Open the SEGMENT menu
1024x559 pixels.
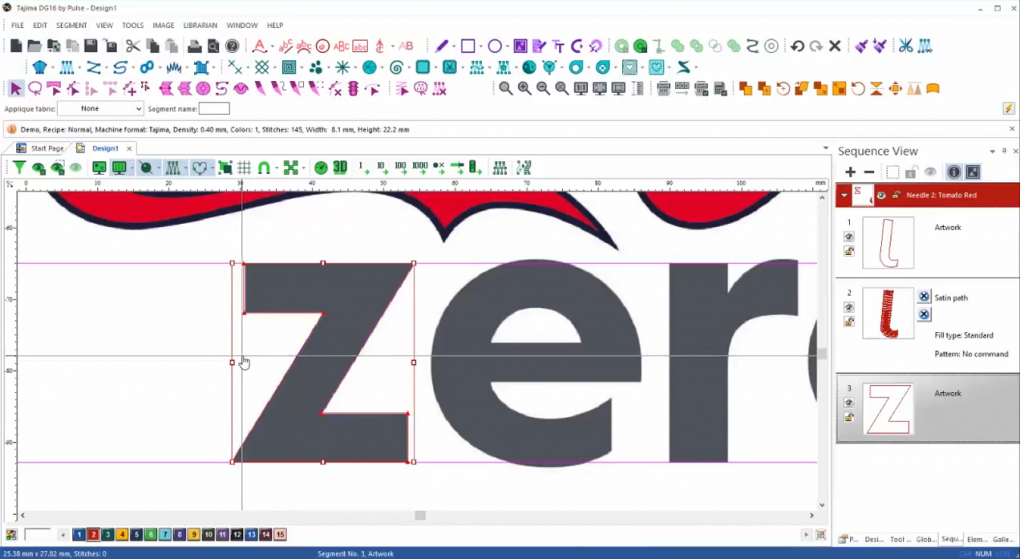(x=71, y=25)
